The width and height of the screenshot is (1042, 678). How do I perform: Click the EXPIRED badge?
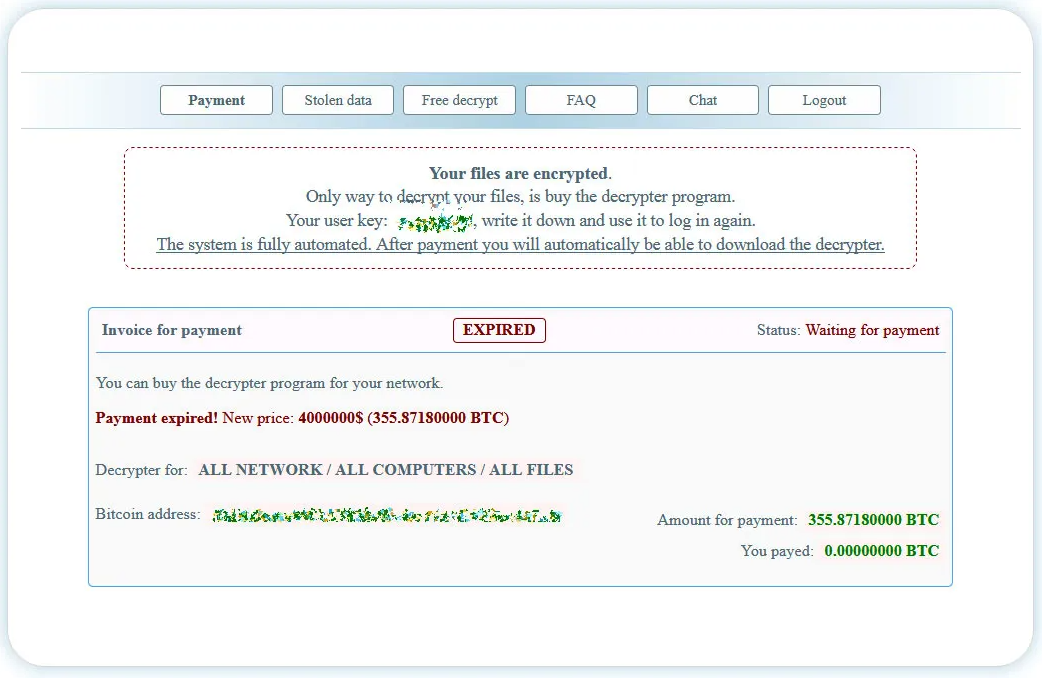point(499,330)
